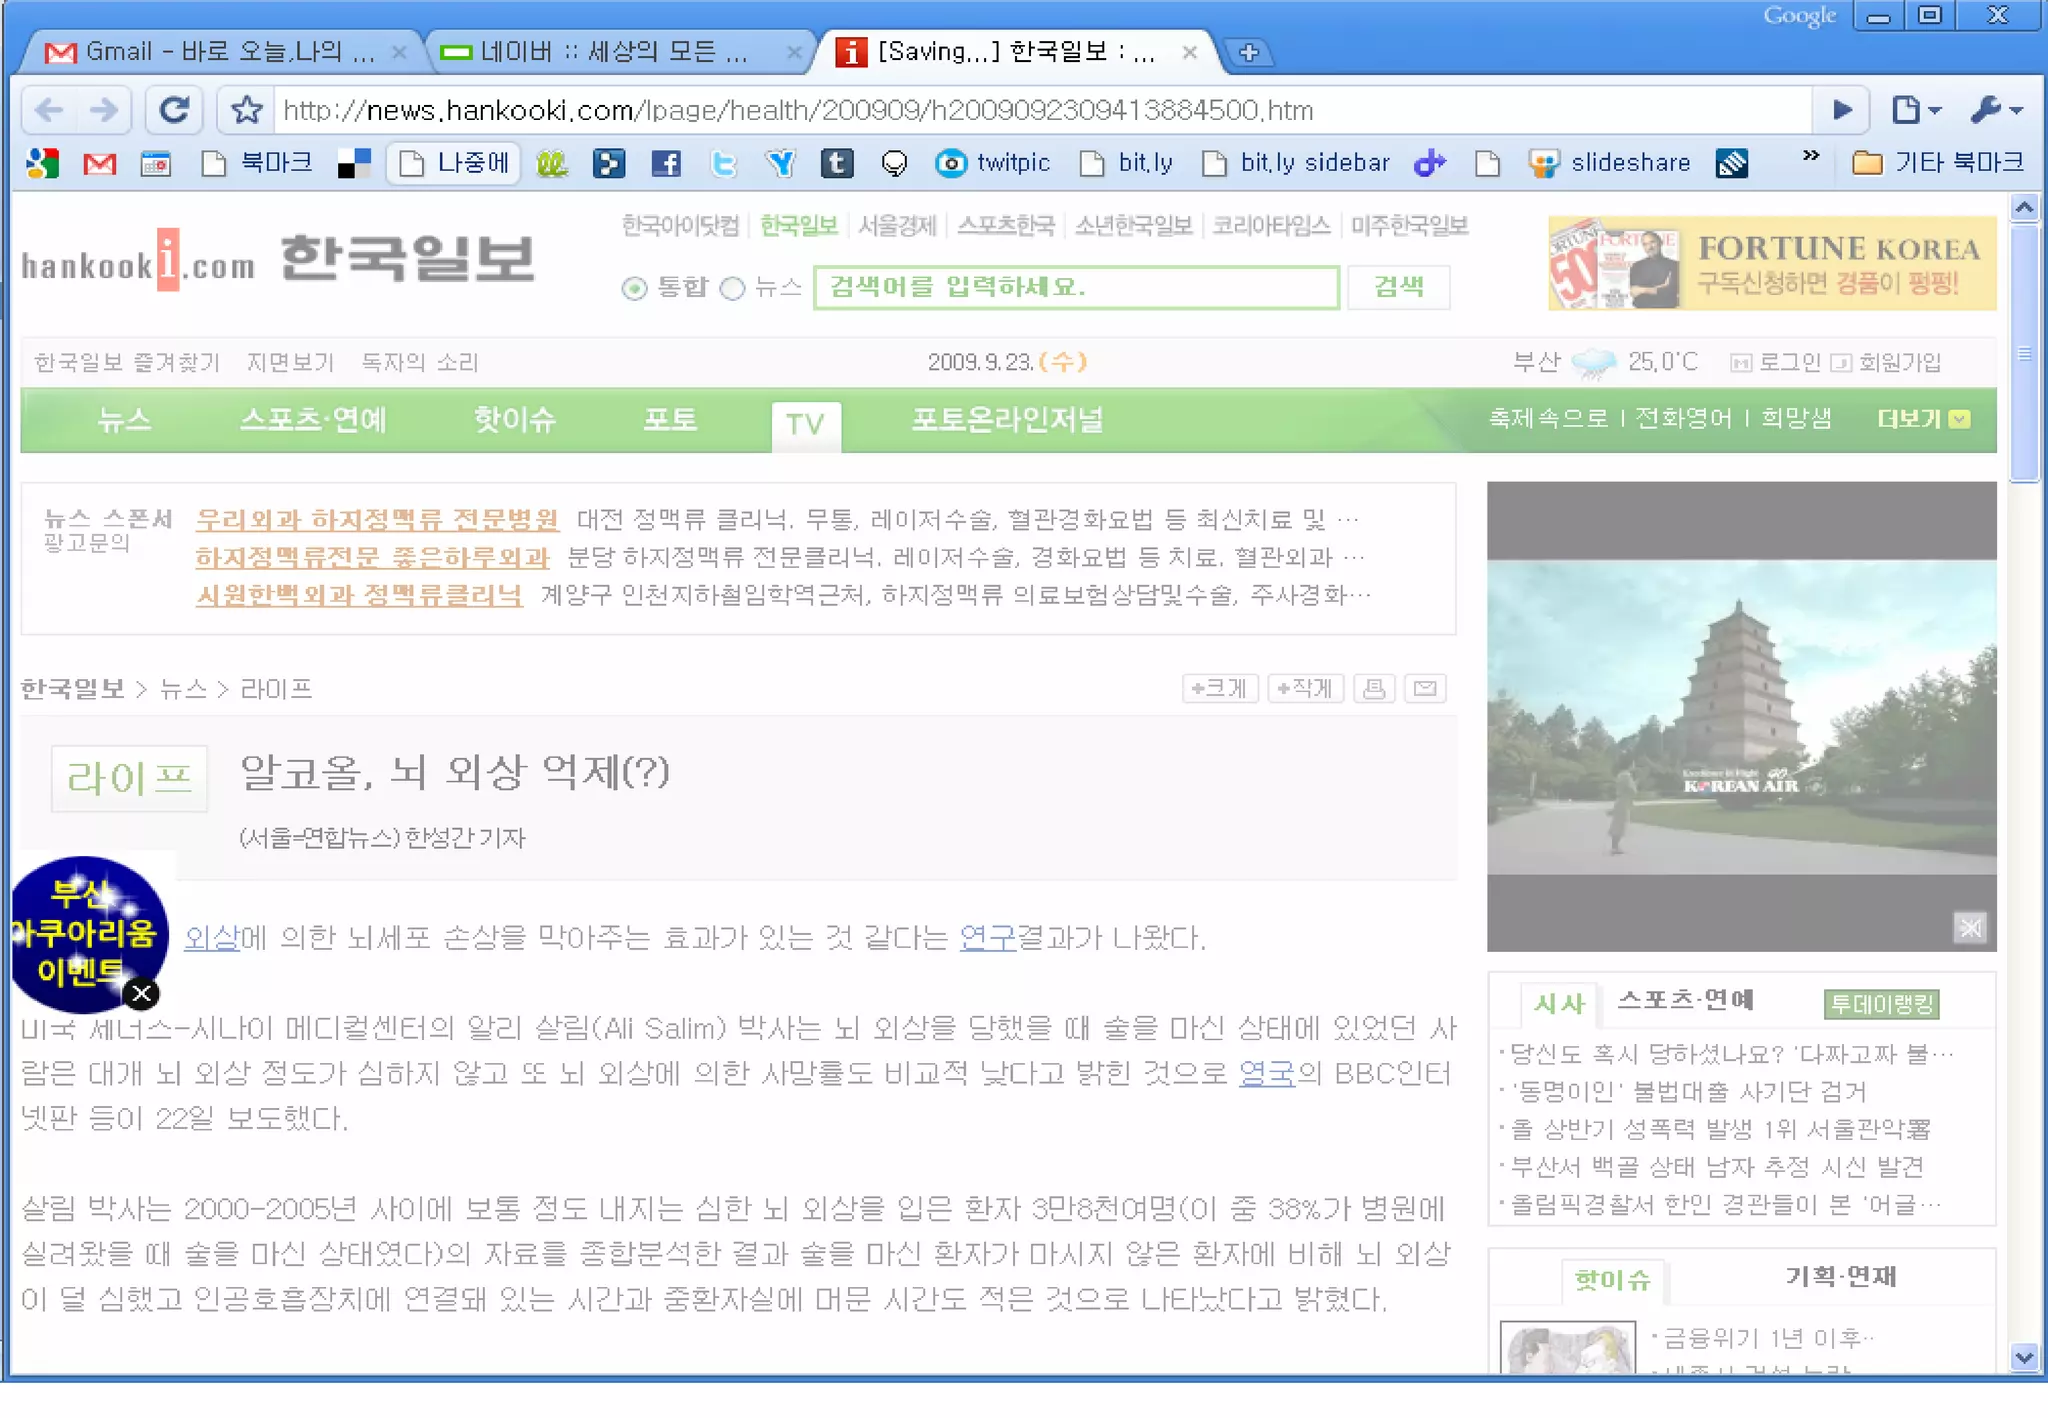Image resolution: width=2048 pixels, height=1418 pixels.
Task: Click the bookmark star icon
Action: pos(246,110)
